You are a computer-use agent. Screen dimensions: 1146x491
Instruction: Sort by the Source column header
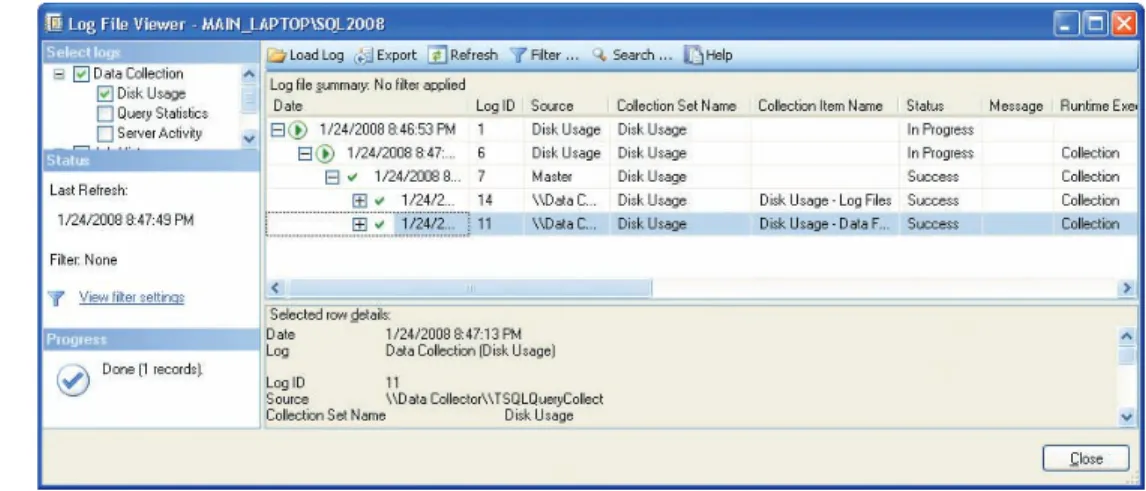click(565, 106)
